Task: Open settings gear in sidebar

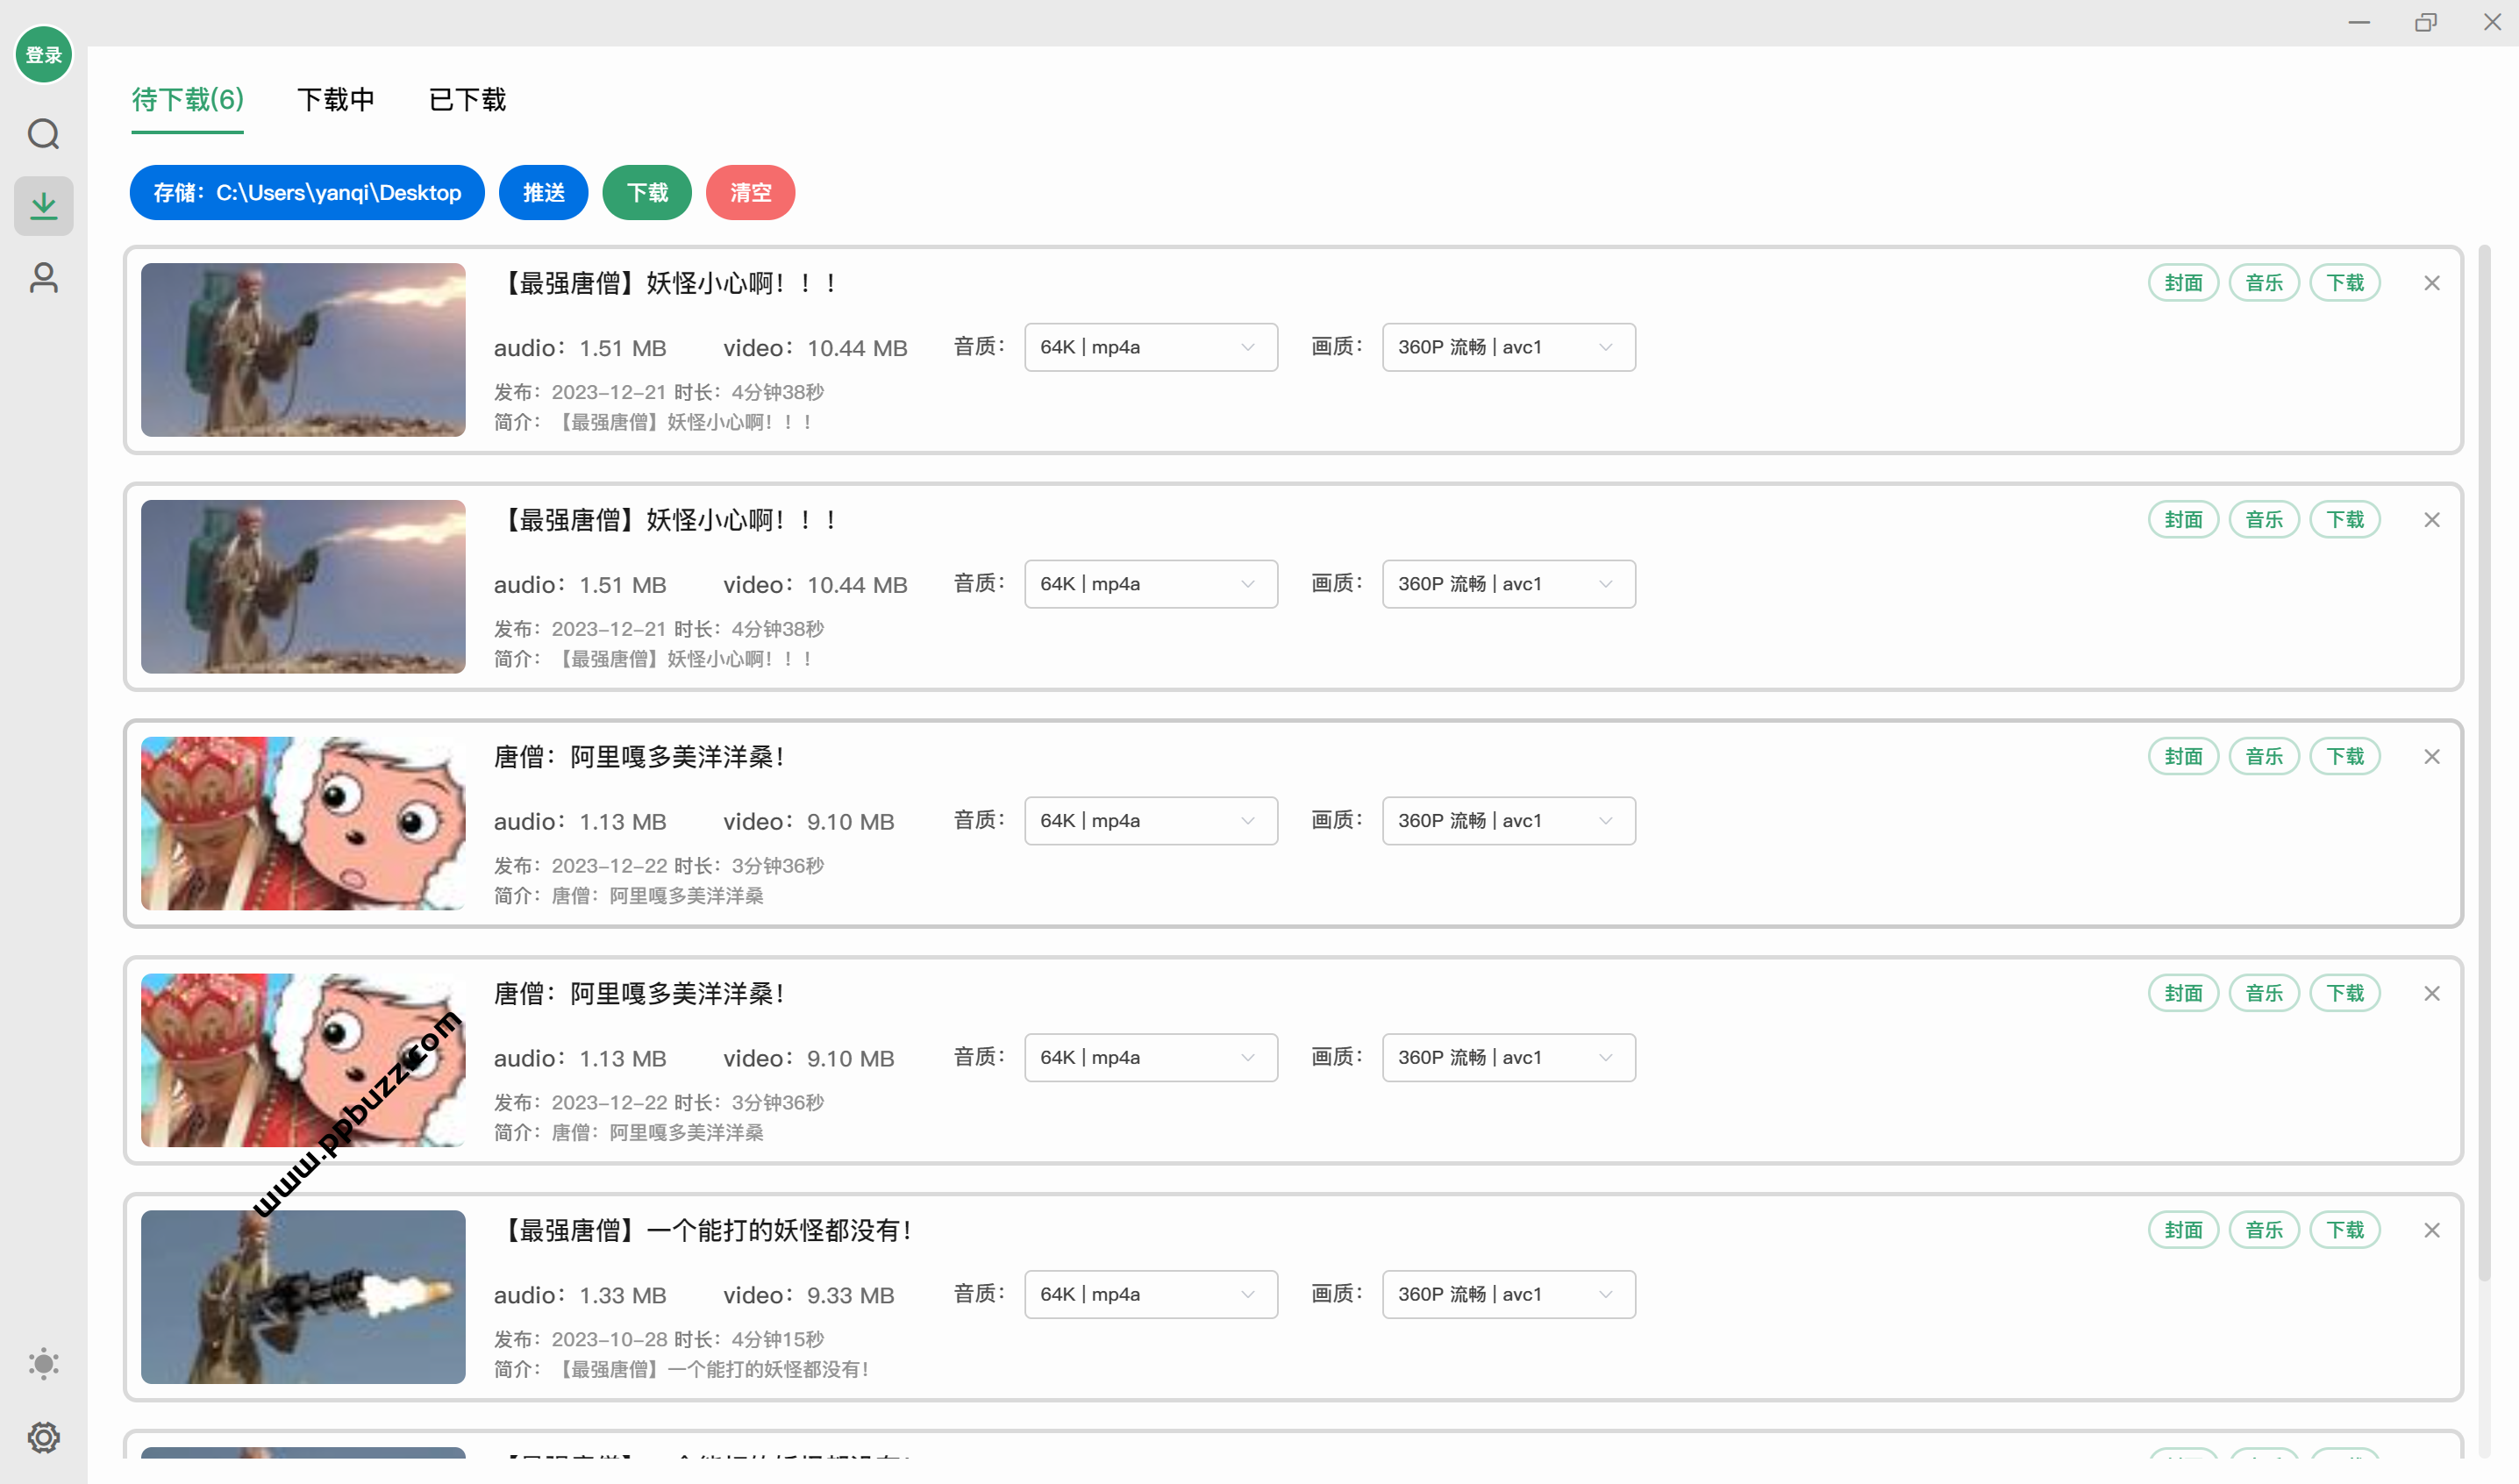Action: tap(43, 1437)
